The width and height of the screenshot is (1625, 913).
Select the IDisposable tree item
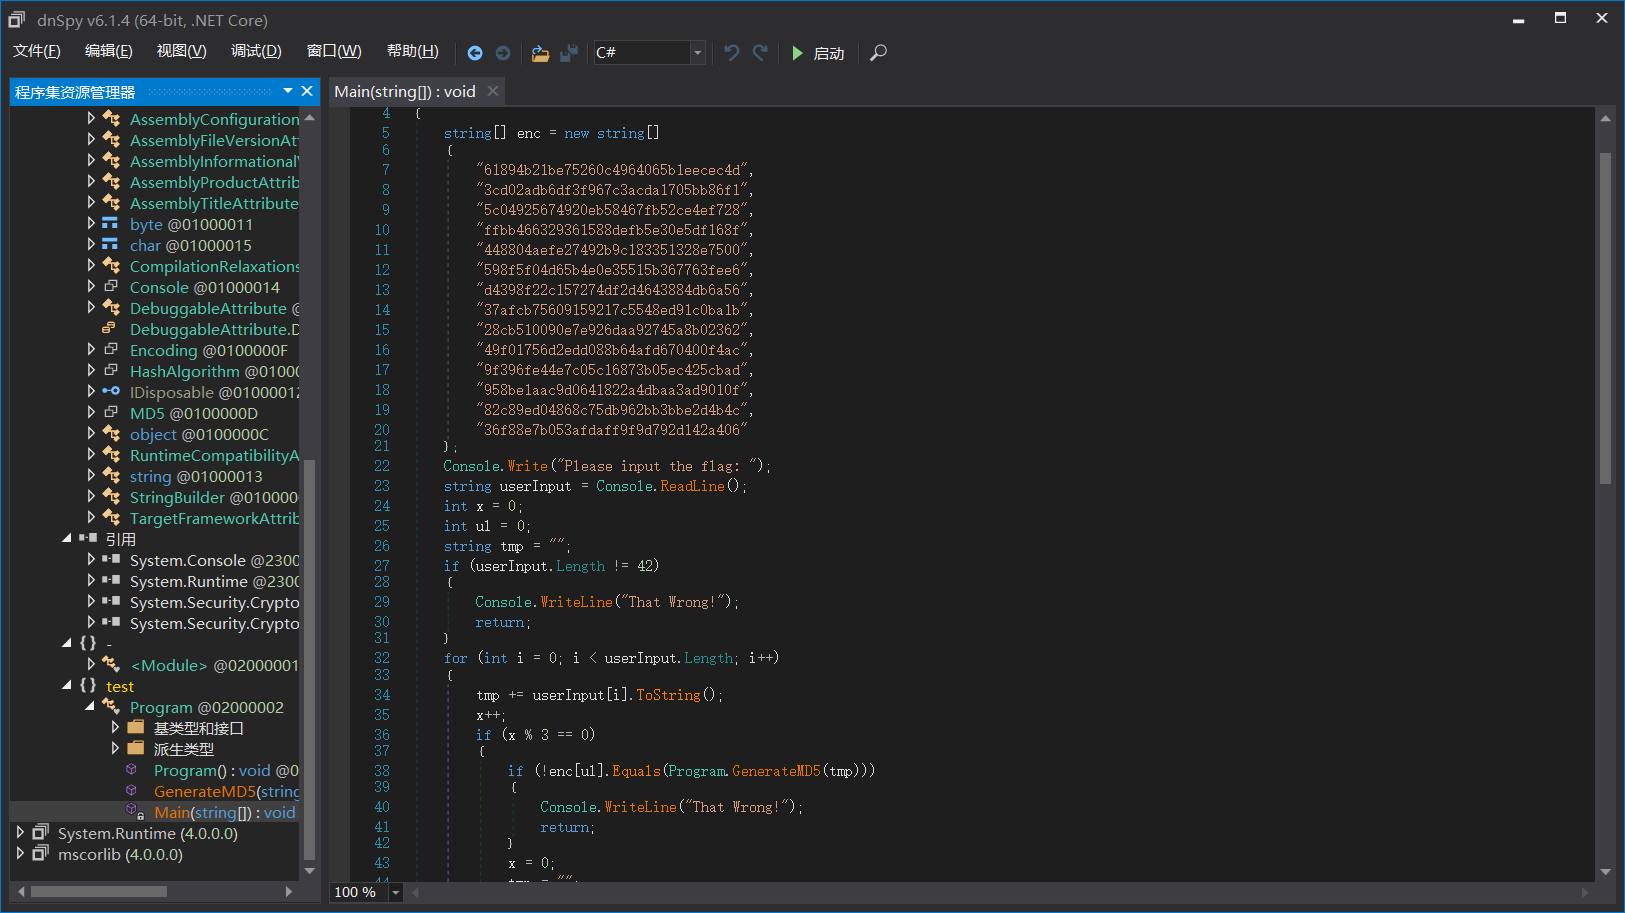click(214, 392)
